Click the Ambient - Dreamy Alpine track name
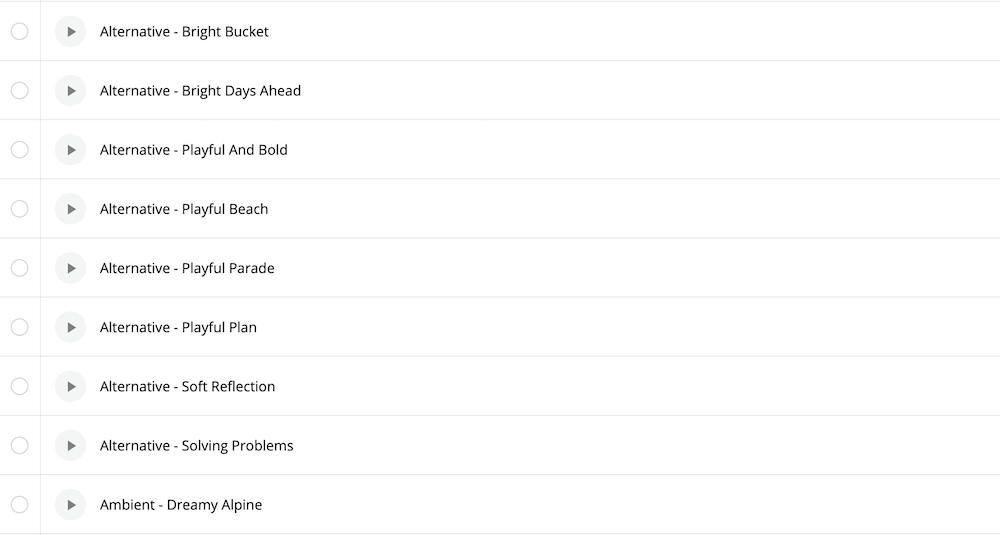1000x535 pixels. click(181, 505)
